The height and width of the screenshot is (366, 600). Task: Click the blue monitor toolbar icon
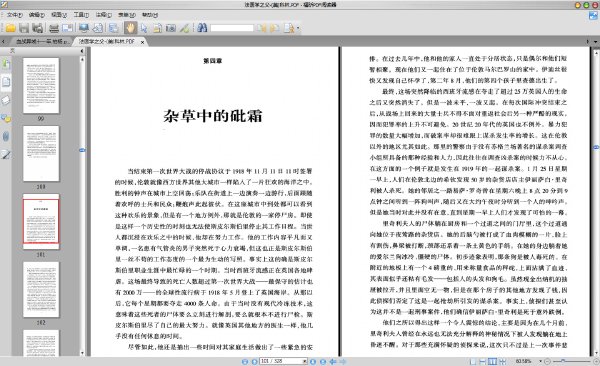coord(83,28)
